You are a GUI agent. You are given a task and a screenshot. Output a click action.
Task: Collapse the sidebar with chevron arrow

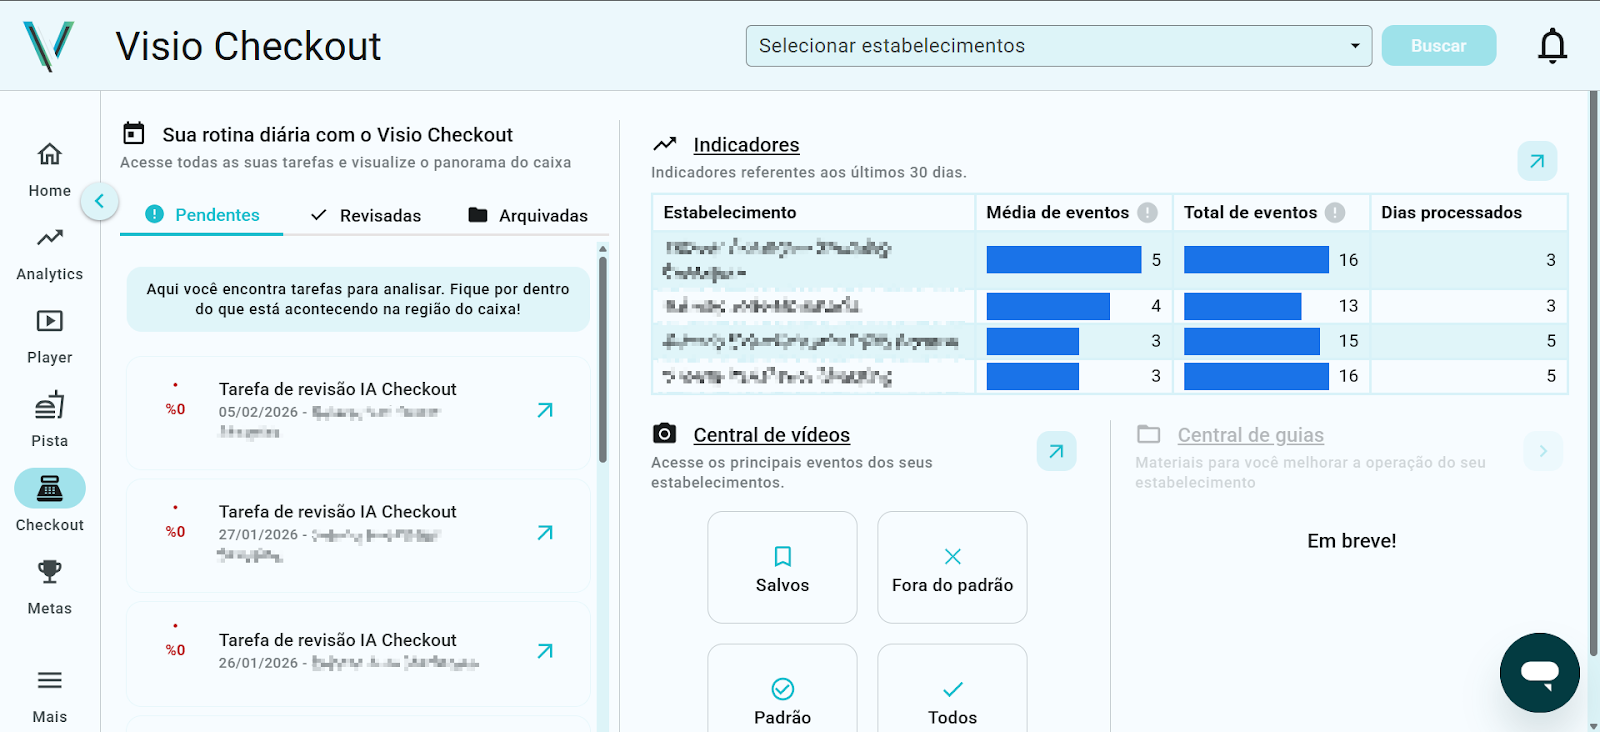tap(99, 202)
